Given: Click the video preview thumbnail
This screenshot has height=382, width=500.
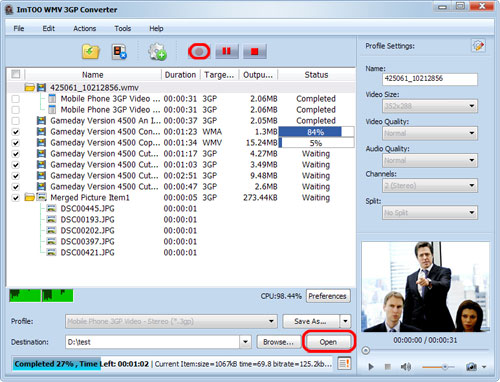Looking at the screenshot, I should [425, 287].
